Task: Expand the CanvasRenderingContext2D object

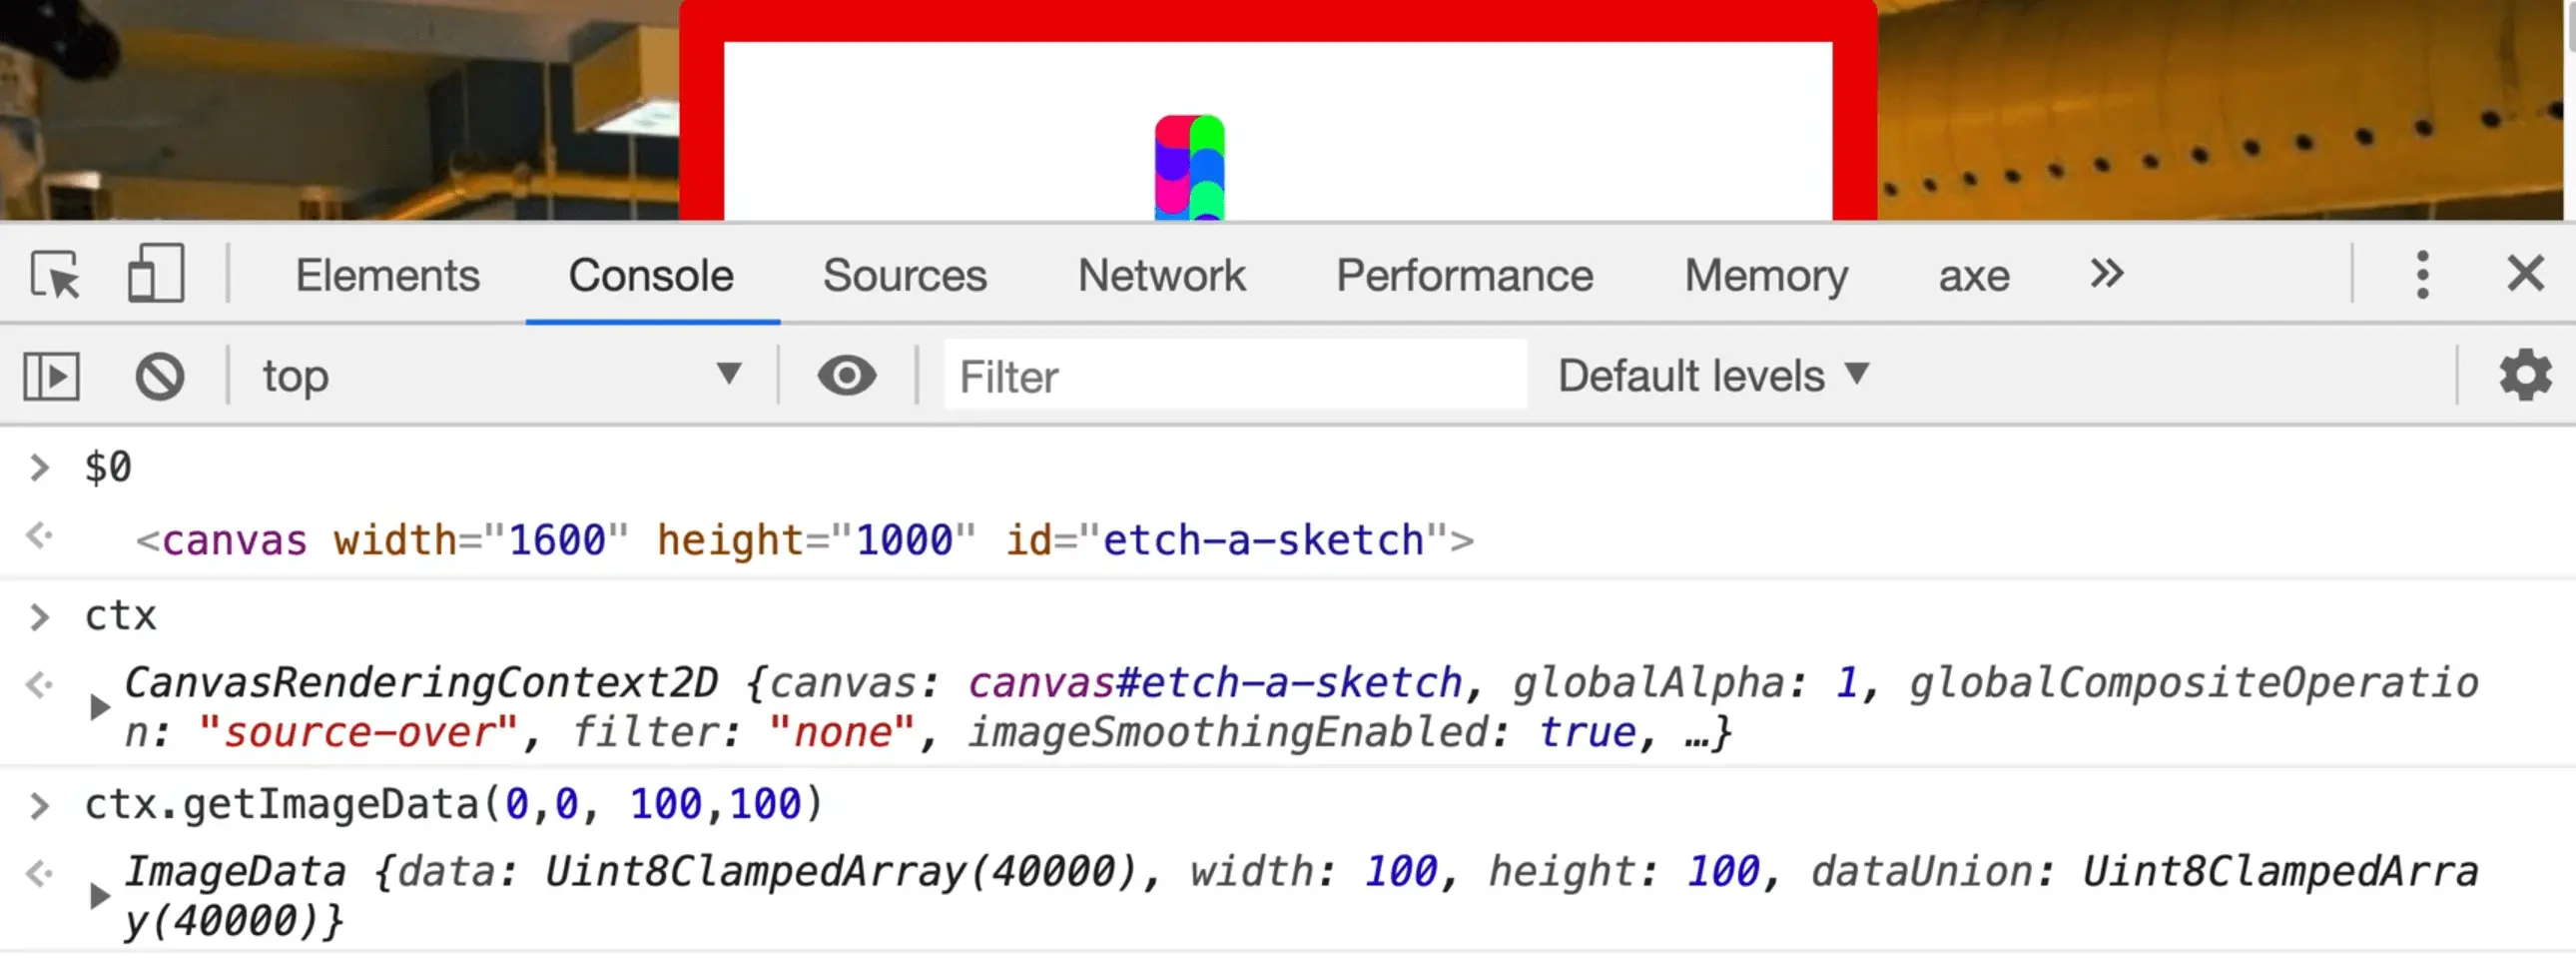Action: 99,708
